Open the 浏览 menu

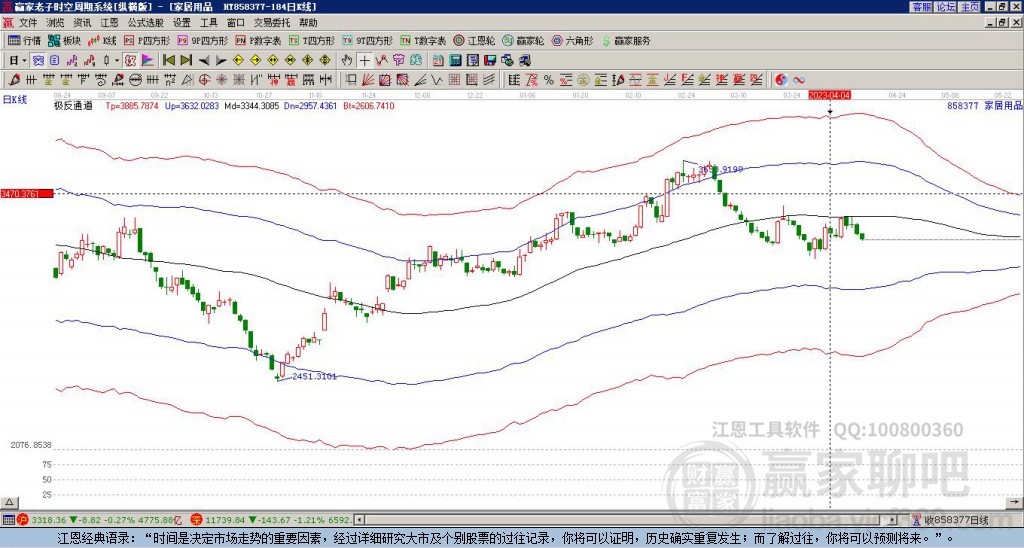pyautogui.click(x=56, y=23)
